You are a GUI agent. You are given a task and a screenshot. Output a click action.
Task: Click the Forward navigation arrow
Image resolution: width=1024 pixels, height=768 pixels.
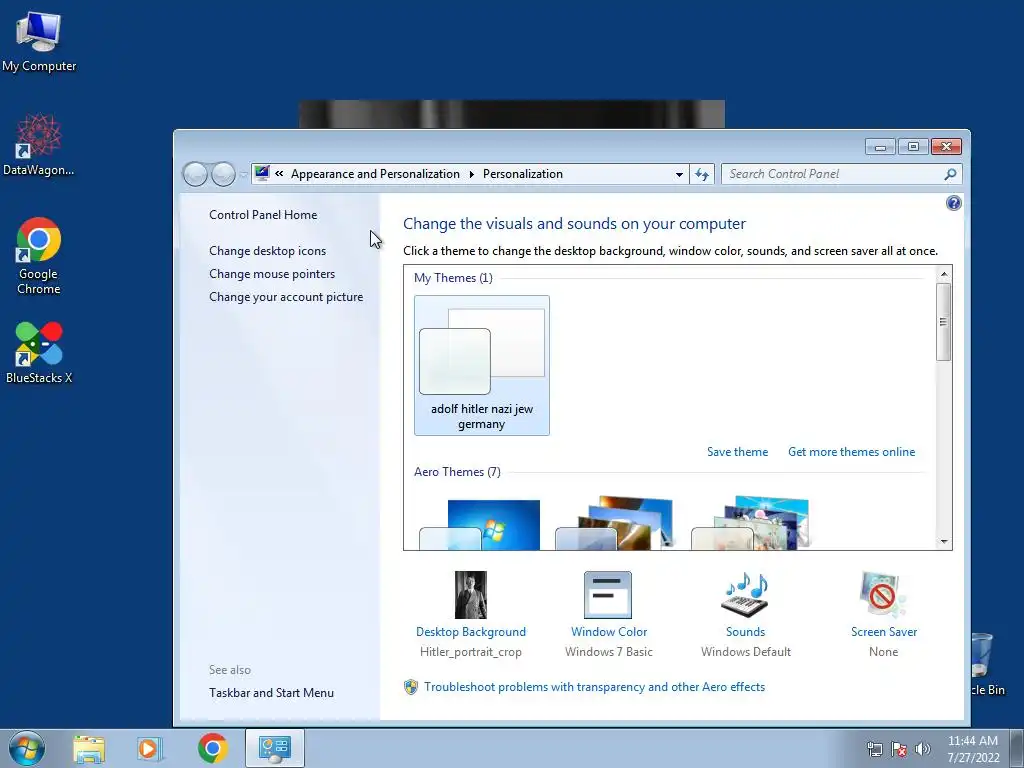(x=223, y=174)
